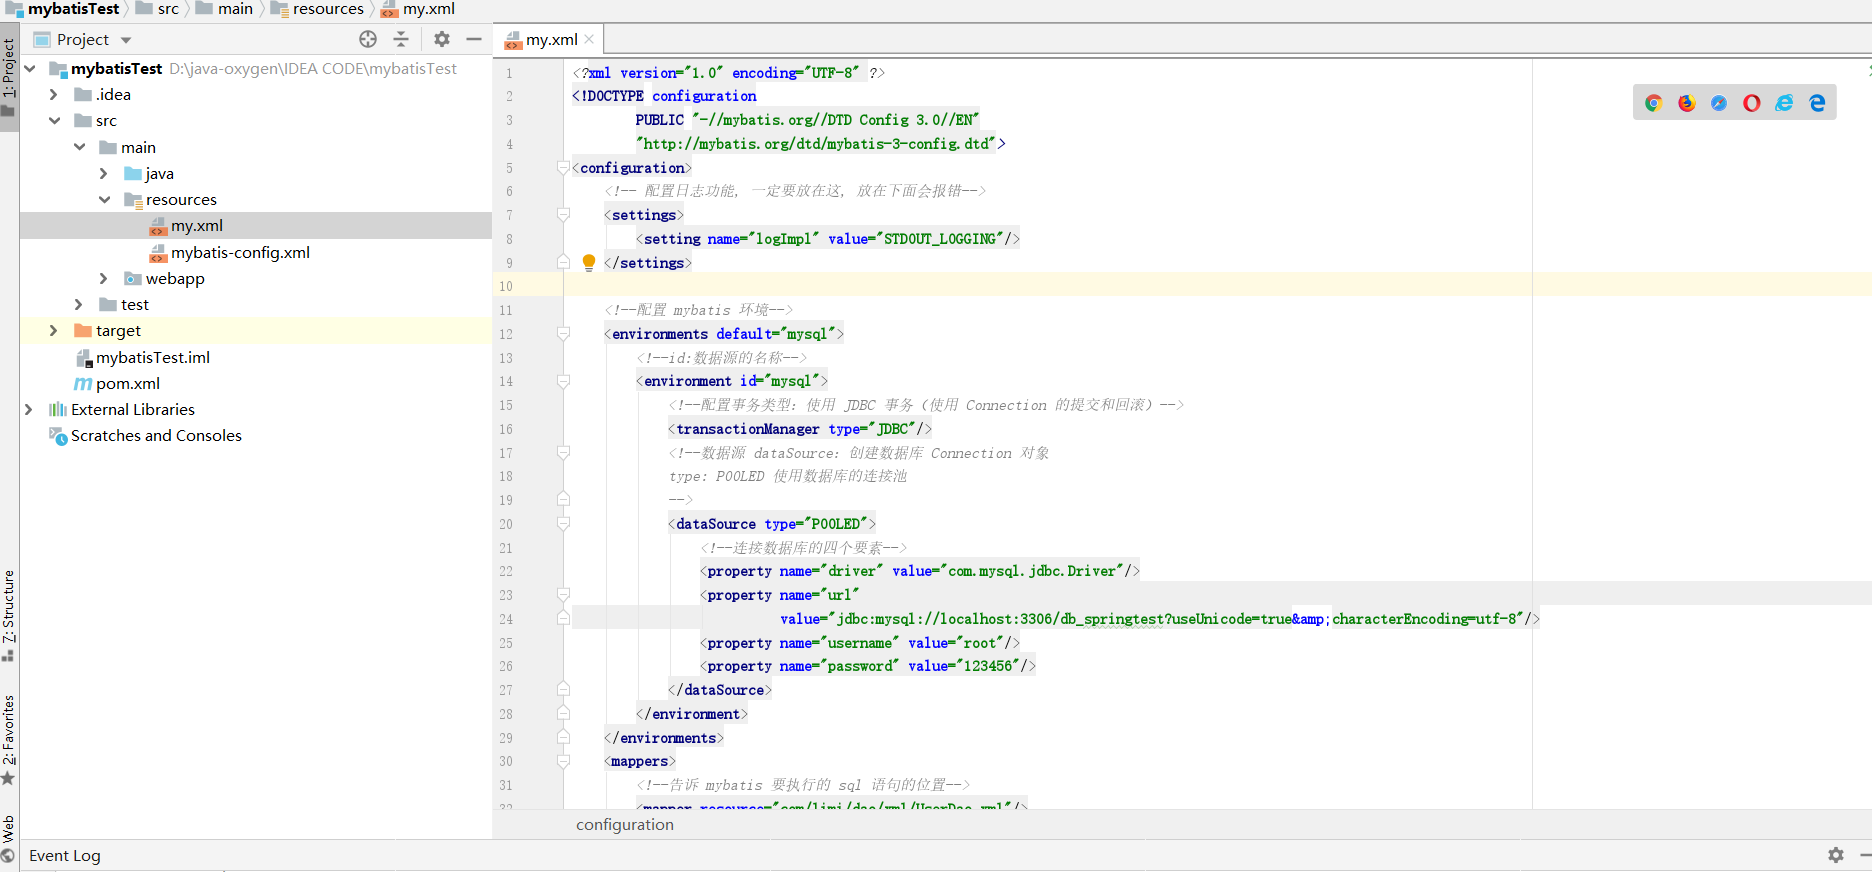Collapse the resources folder
The width and height of the screenshot is (1872, 872).
[x=104, y=199]
